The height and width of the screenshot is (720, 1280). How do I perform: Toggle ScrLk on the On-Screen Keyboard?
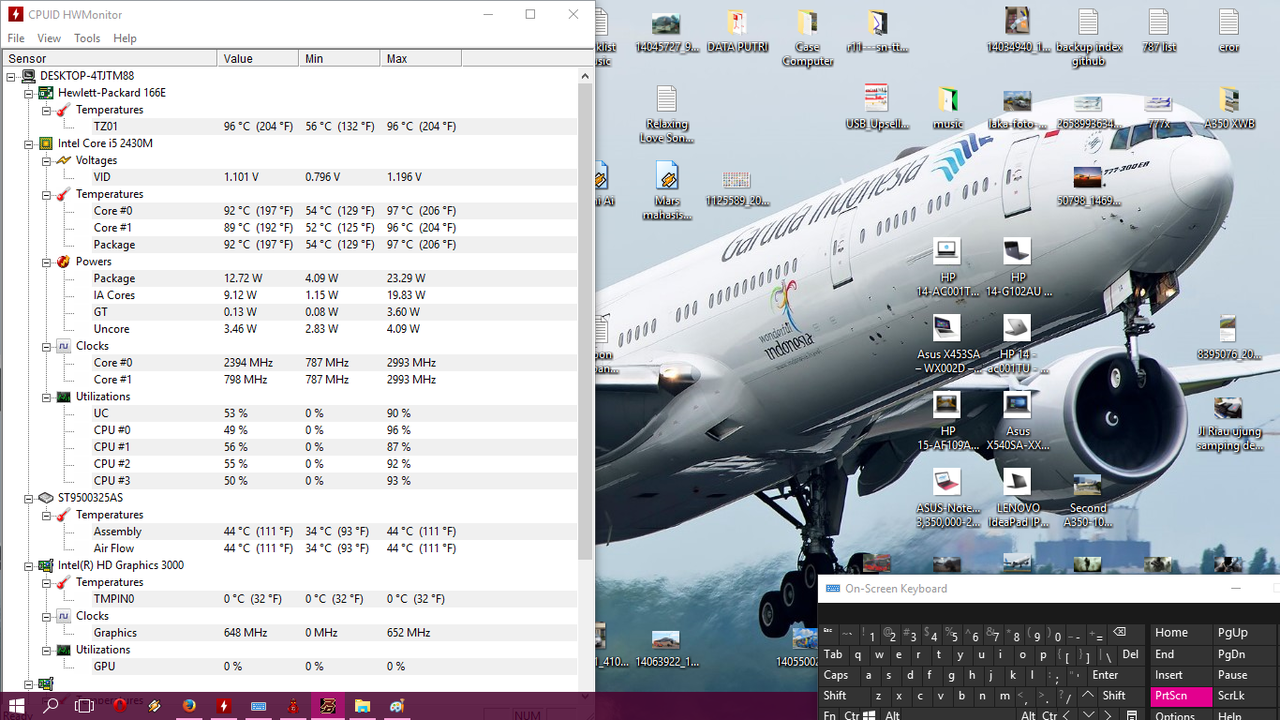[1243, 696]
